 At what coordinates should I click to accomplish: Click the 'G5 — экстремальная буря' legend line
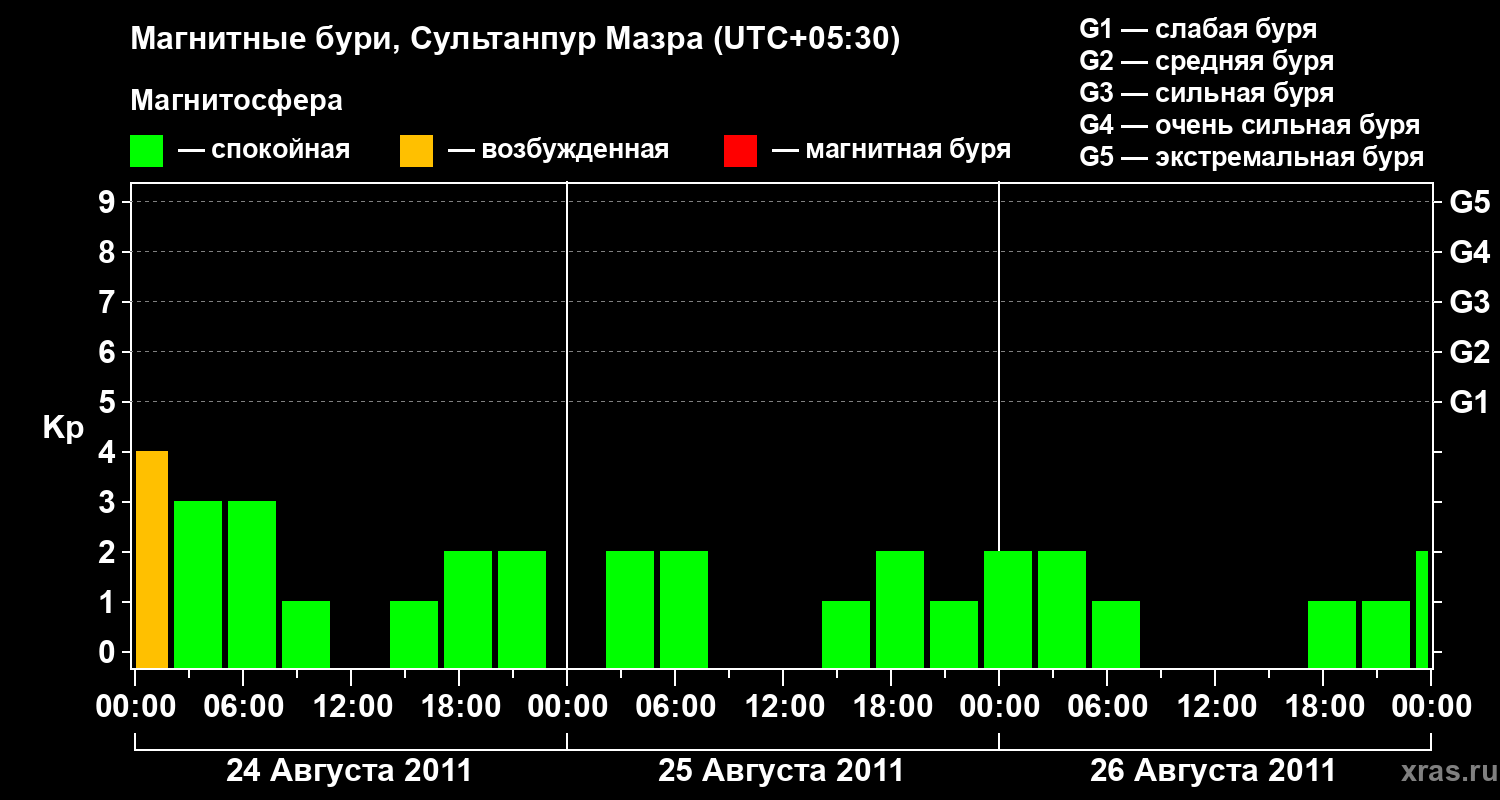click(1252, 157)
